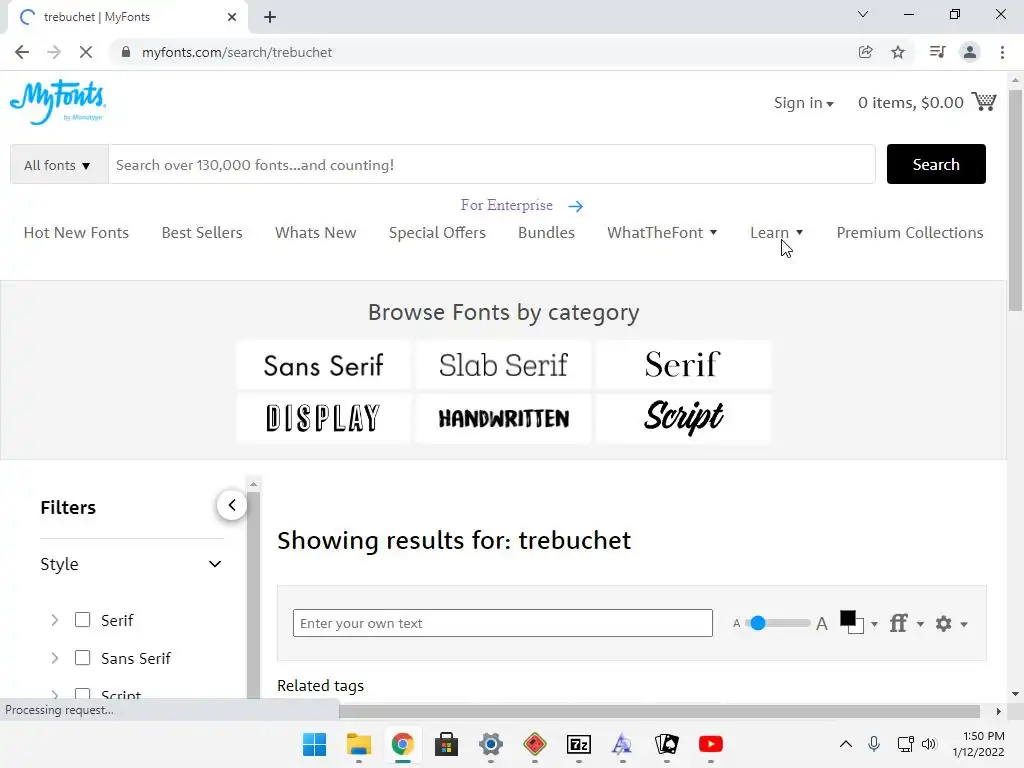This screenshot has width=1024, height=768.
Task: Check the Serif style filter
Action: (x=82, y=620)
